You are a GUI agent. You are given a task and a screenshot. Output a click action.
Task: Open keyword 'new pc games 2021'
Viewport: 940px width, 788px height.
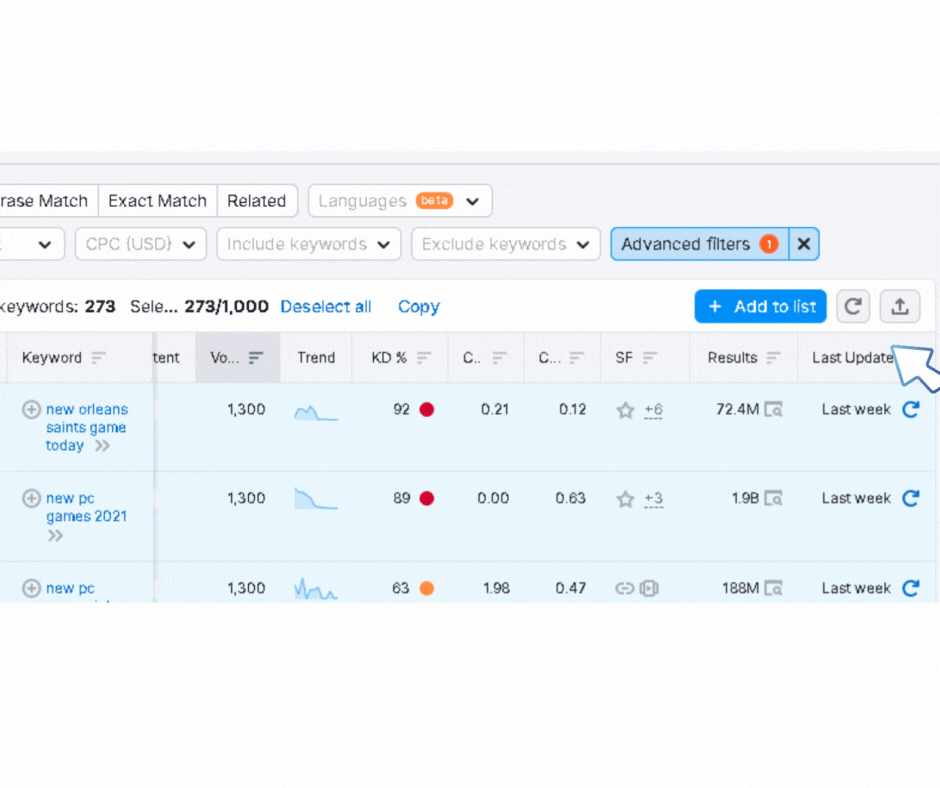tap(86, 507)
